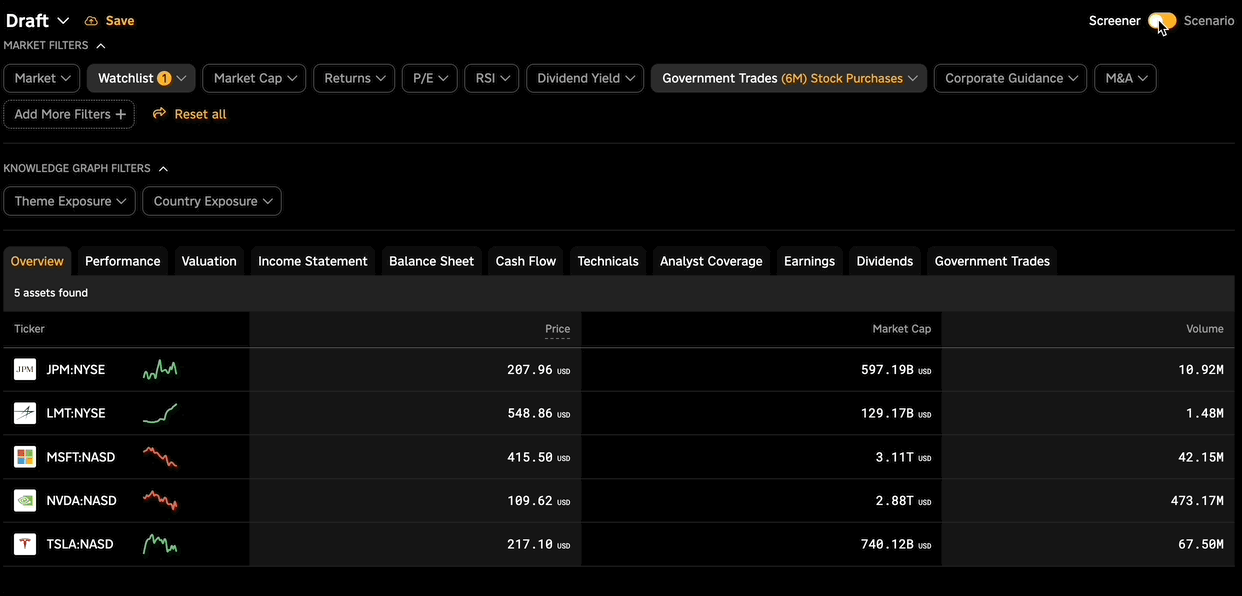Collapse the Market Filters section
The height and width of the screenshot is (596, 1242).
101,45
